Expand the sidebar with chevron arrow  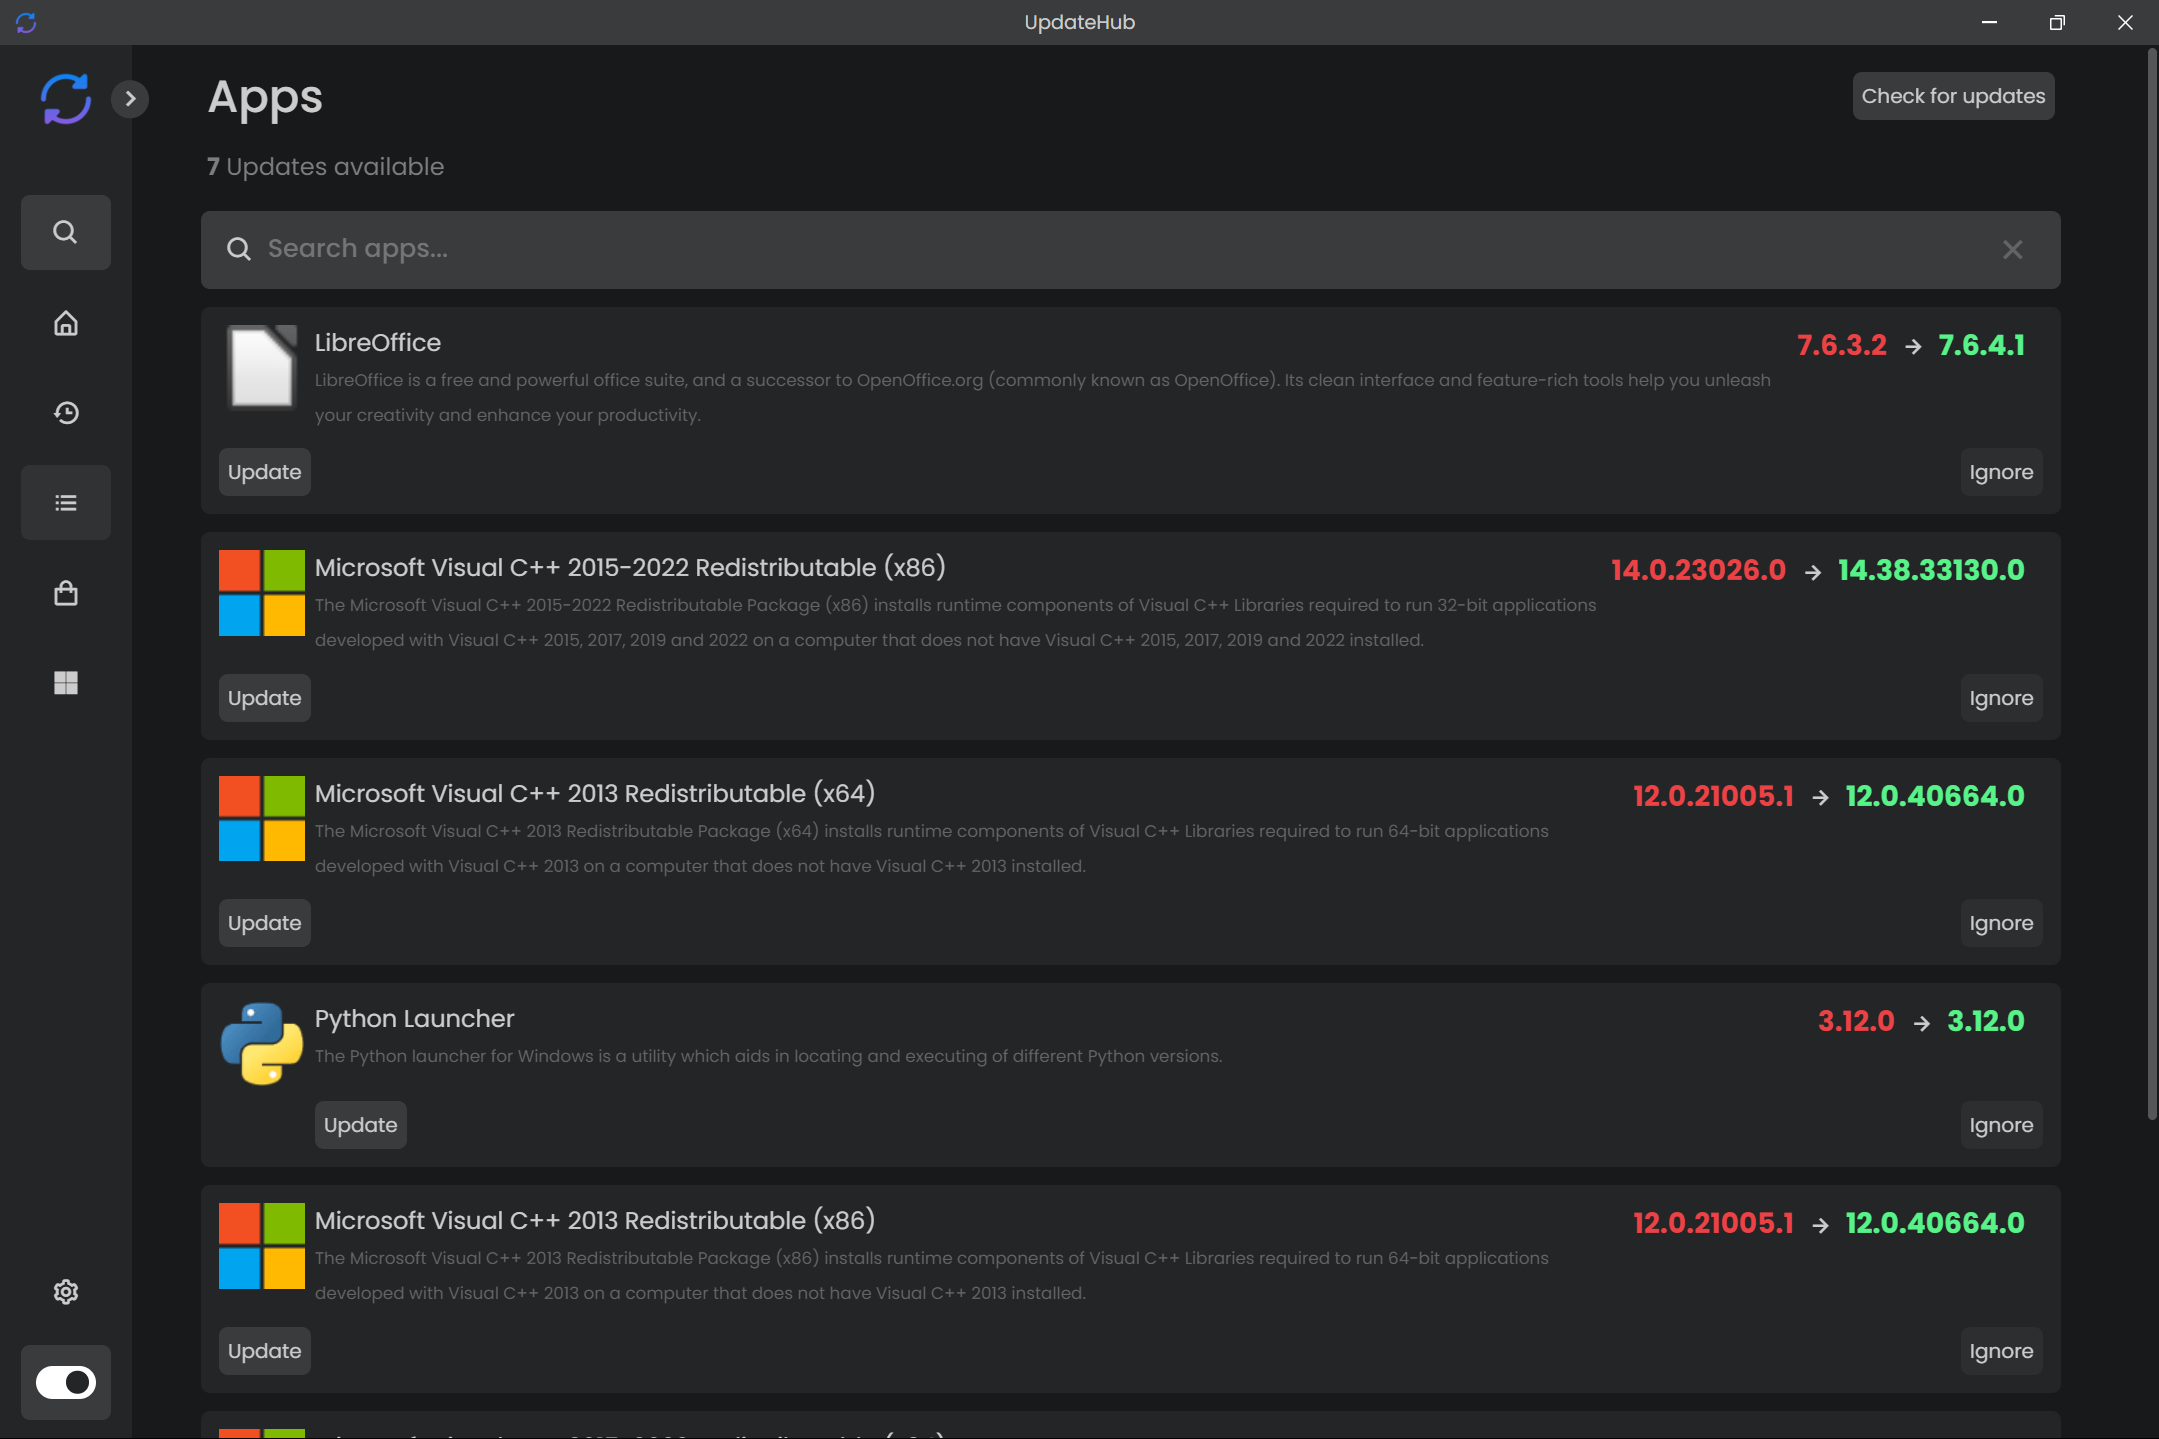pyautogui.click(x=130, y=98)
